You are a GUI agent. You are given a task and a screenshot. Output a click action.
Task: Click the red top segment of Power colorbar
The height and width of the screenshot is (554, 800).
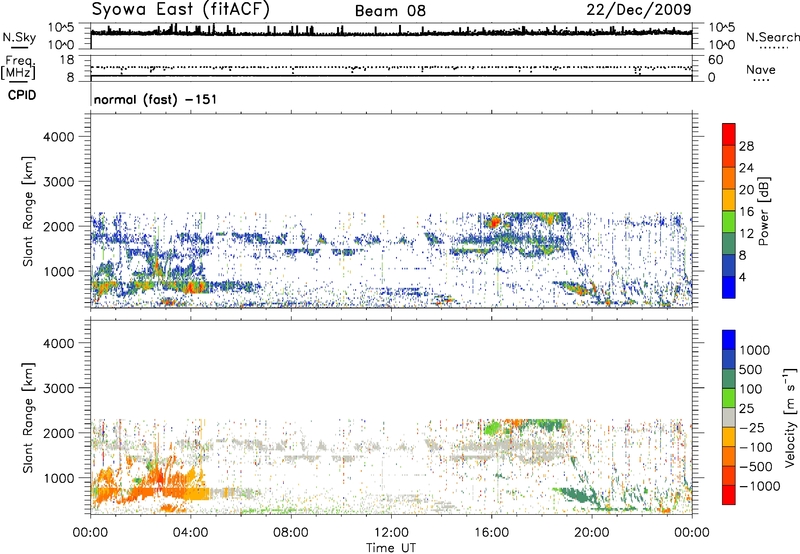729,134
